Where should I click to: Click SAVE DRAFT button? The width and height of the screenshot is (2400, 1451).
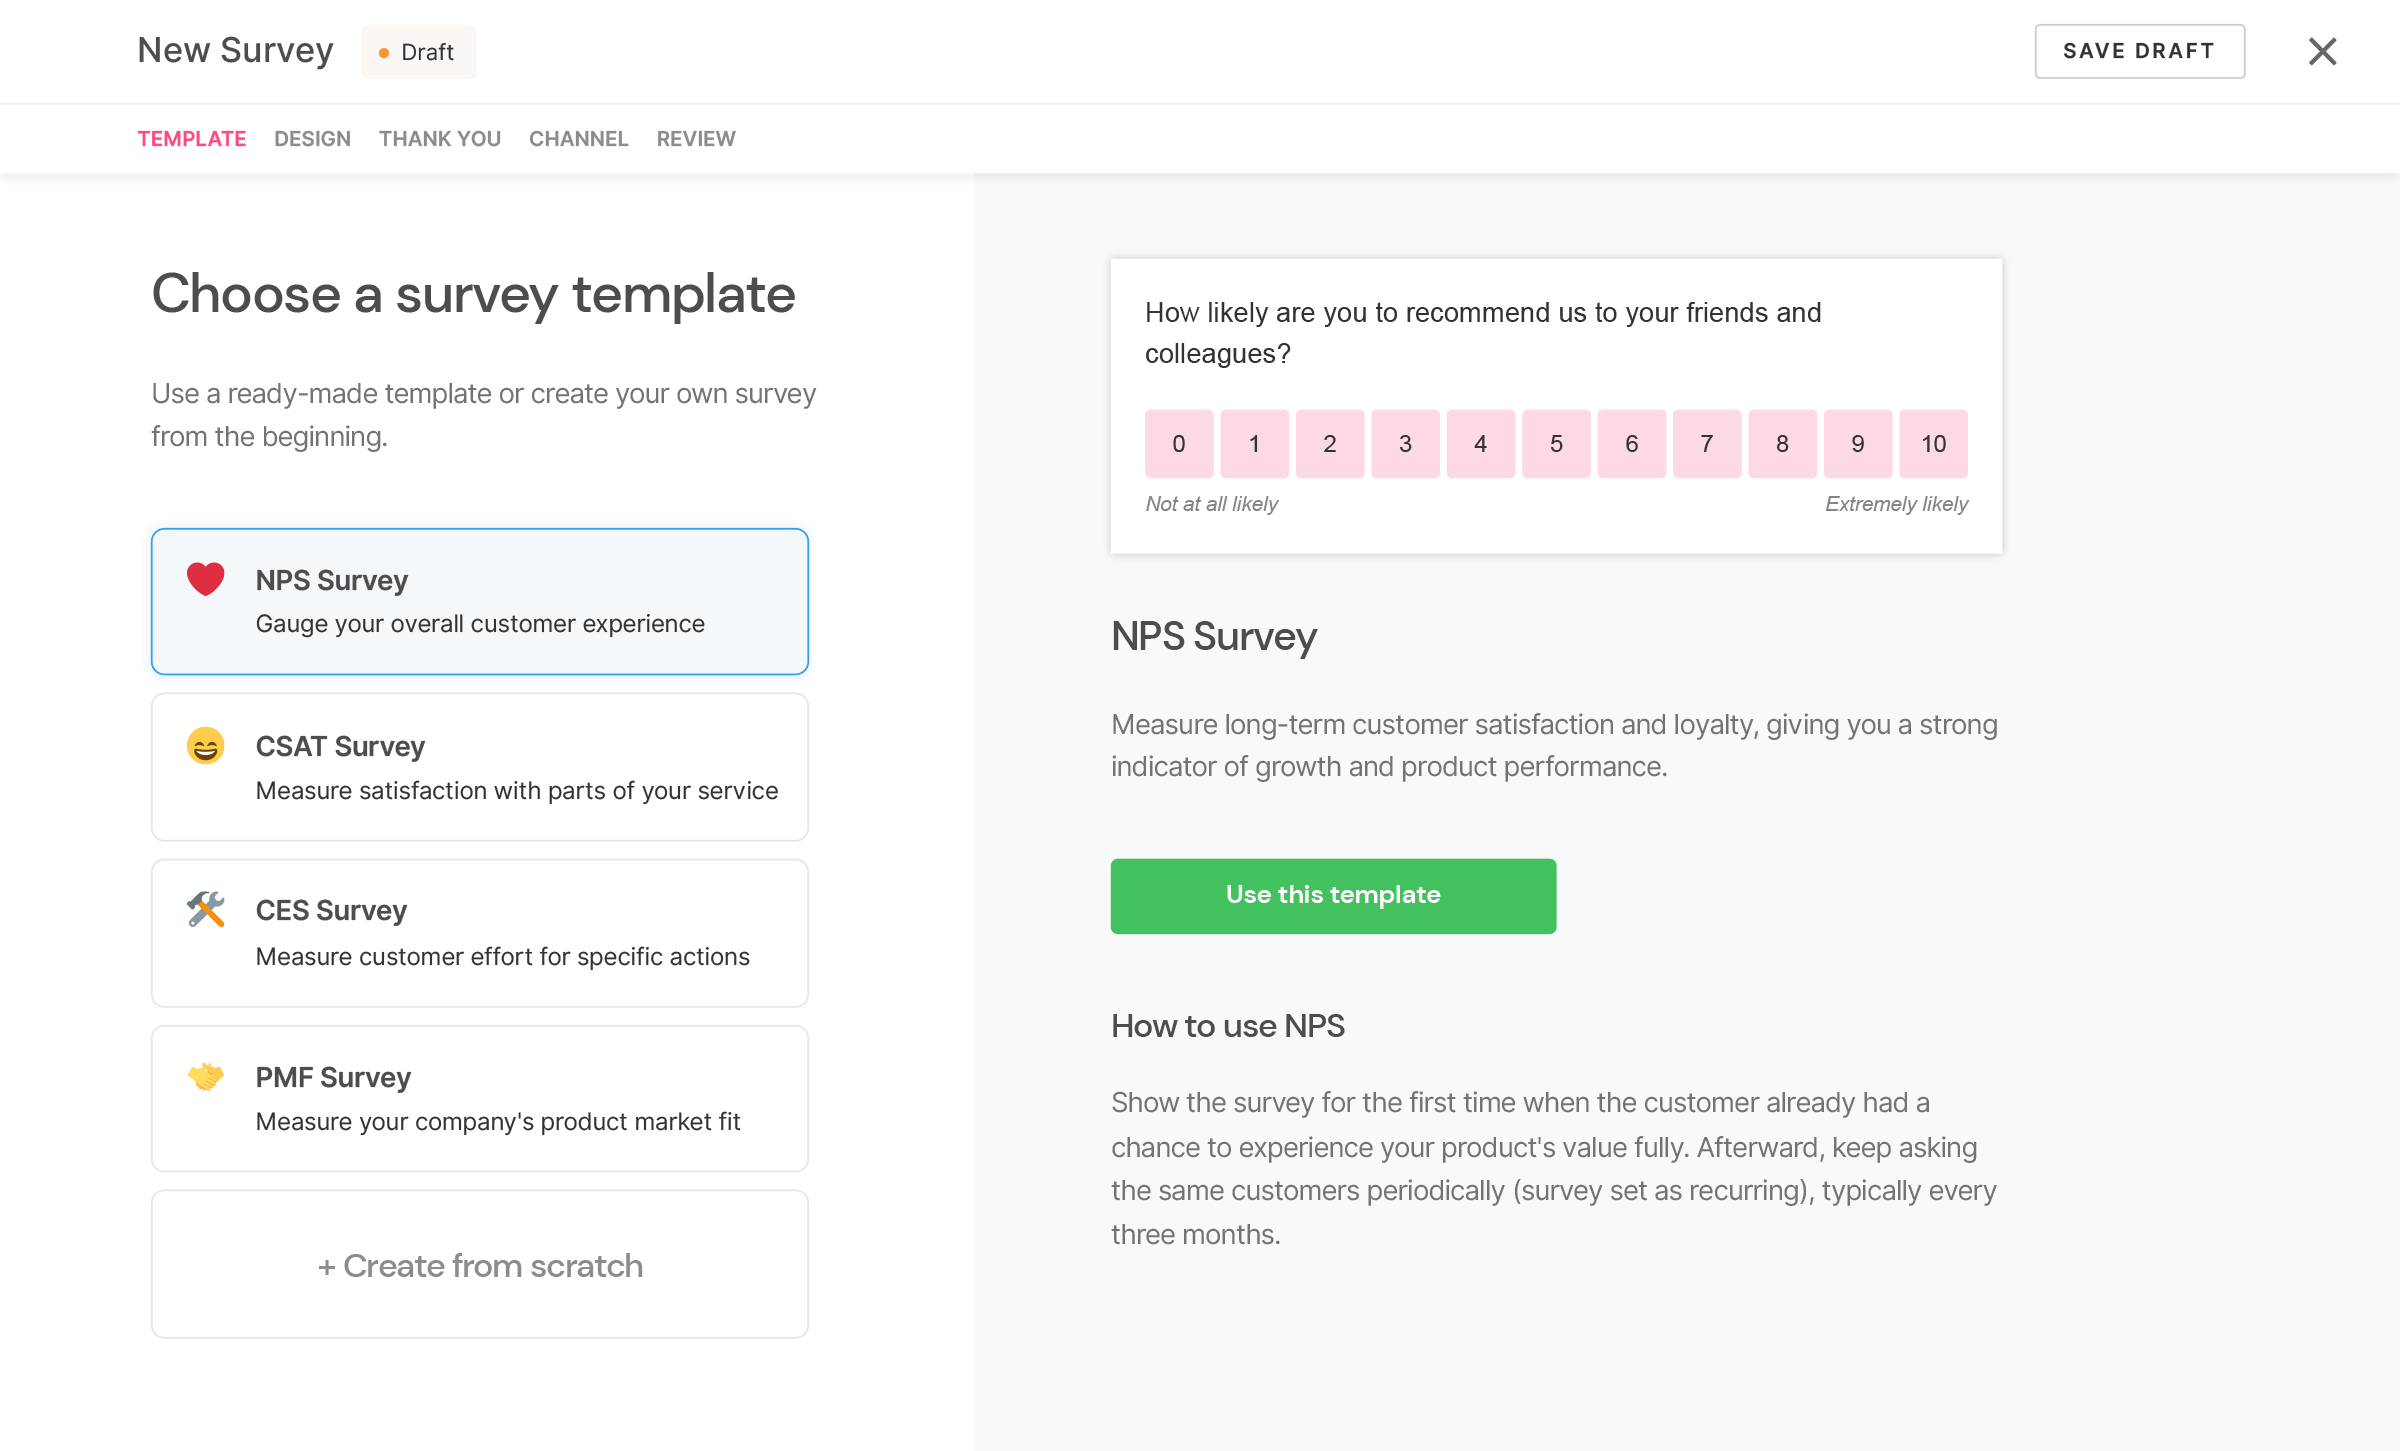coord(2138,51)
